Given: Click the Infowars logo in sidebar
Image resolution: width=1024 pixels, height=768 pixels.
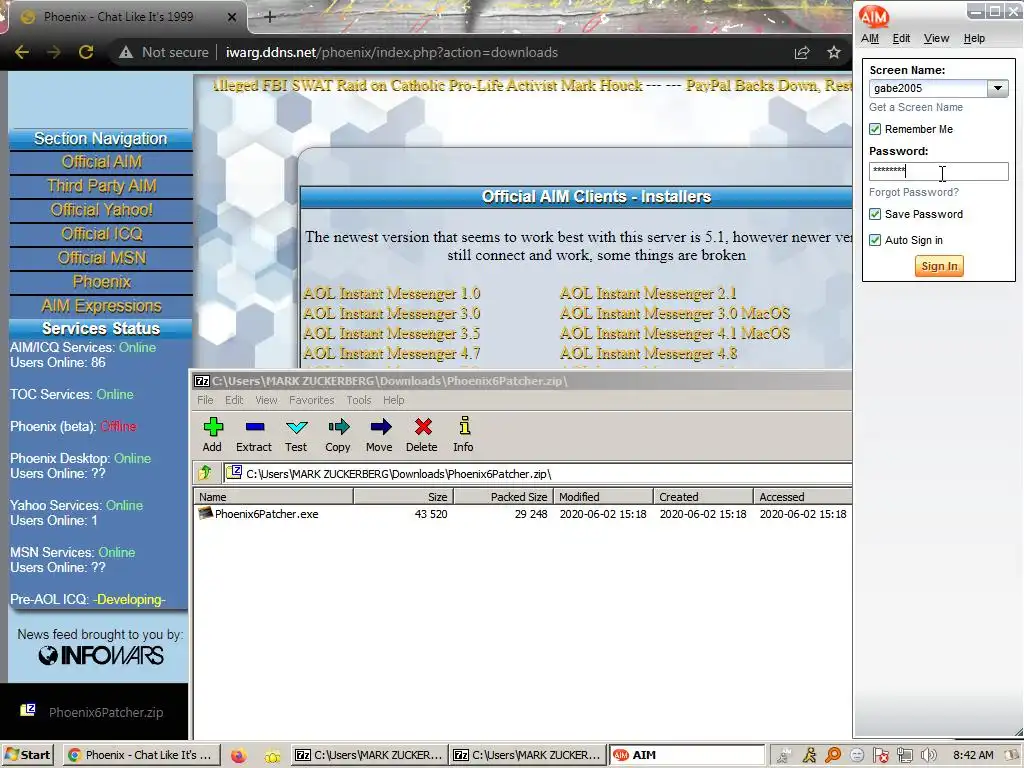Looking at the screenshot, I should pyautogui.click(x=101, y=655).
